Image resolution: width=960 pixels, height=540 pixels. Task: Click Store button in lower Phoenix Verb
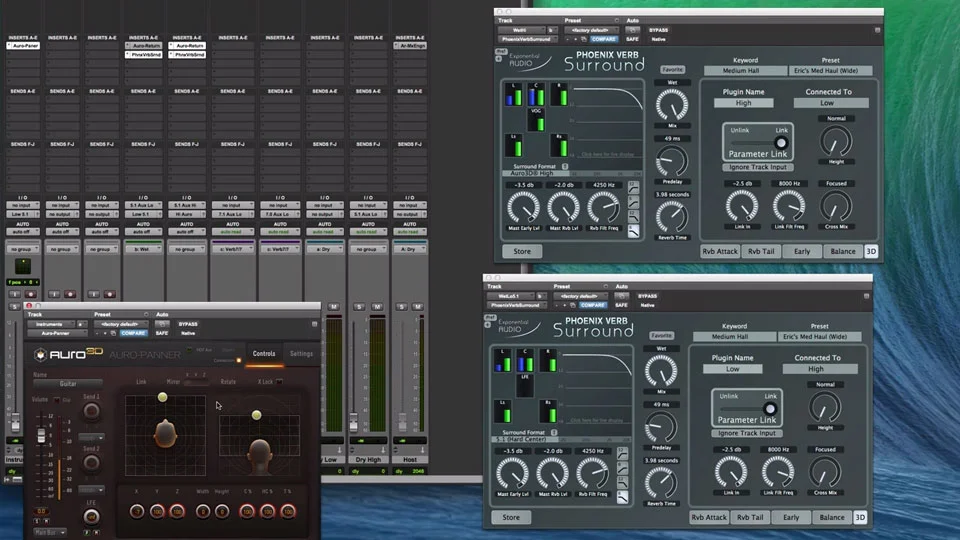(511, 517)
